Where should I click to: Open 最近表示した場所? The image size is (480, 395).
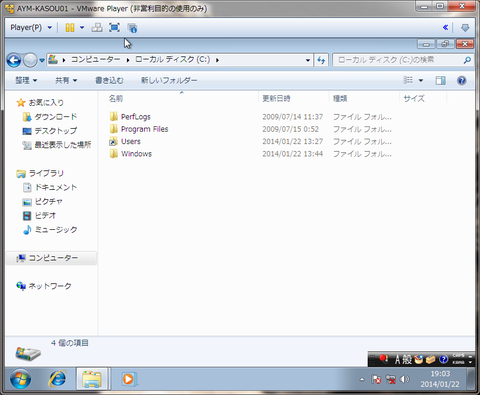[63, 145]
